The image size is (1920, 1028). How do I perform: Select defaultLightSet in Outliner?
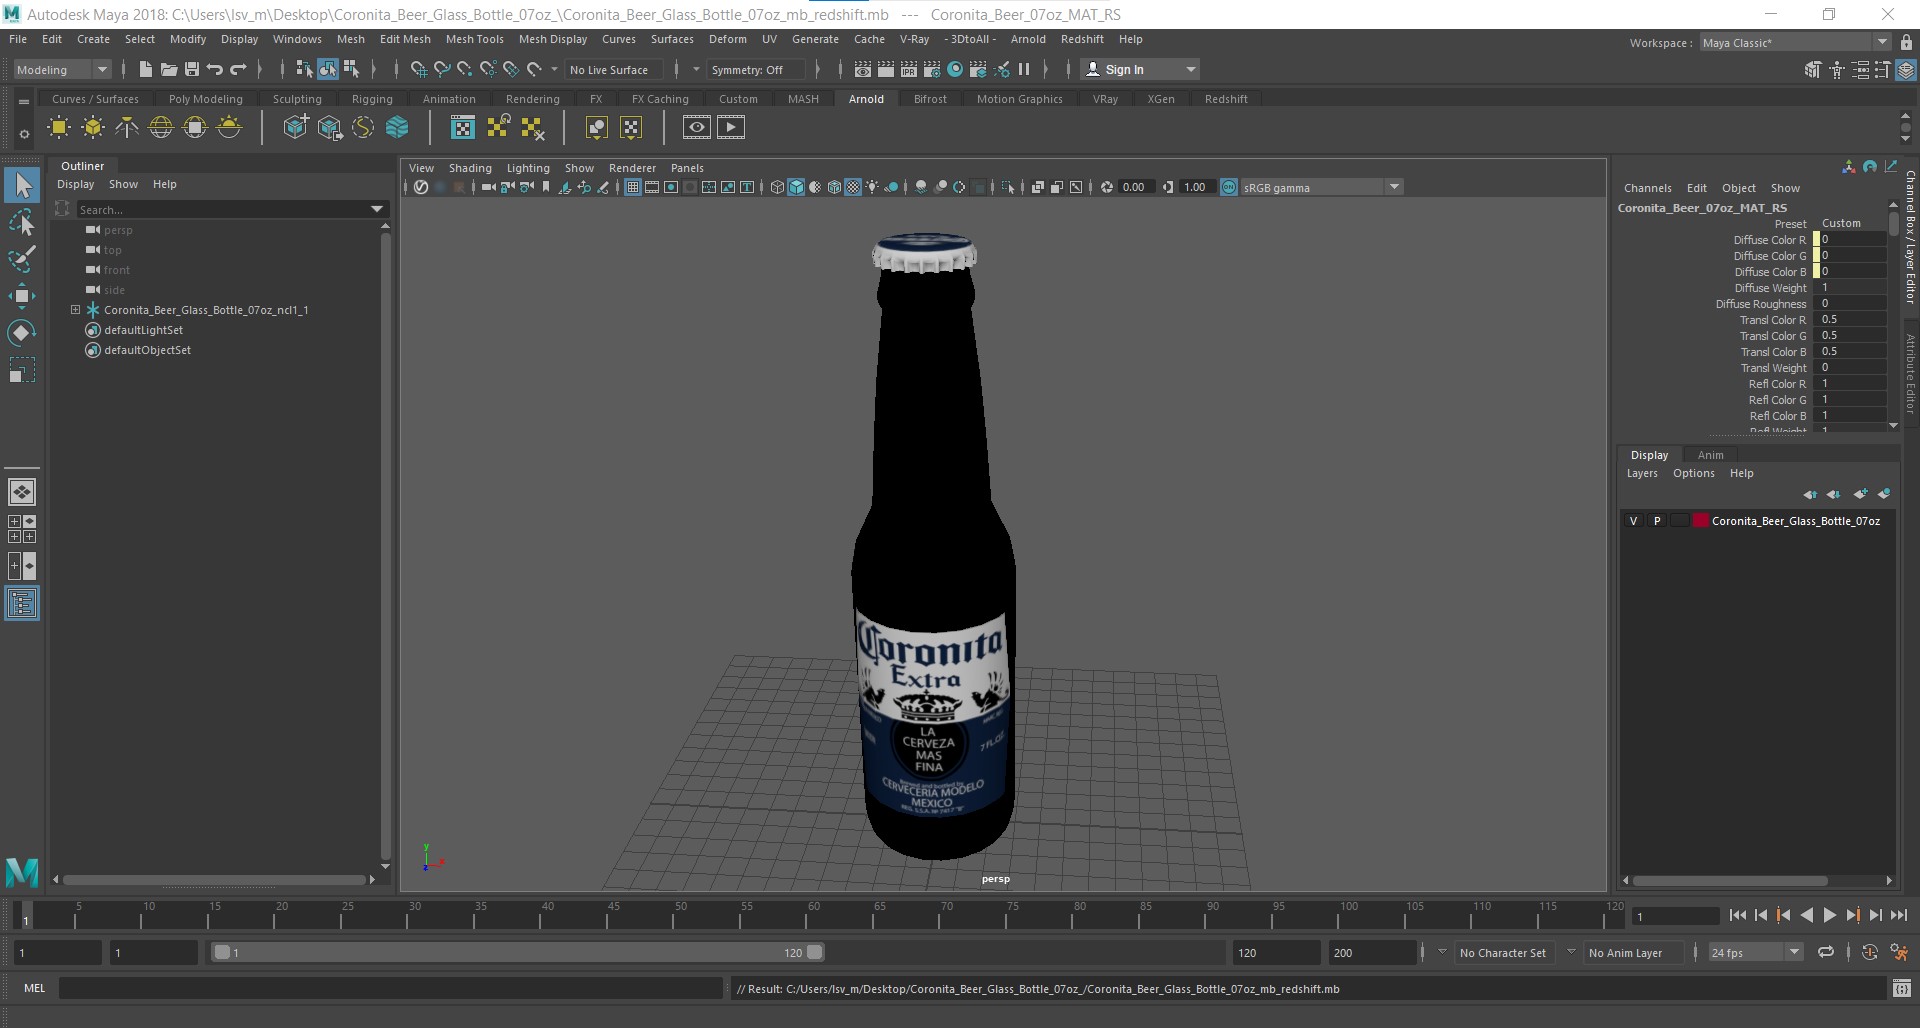tap(143, 330)
